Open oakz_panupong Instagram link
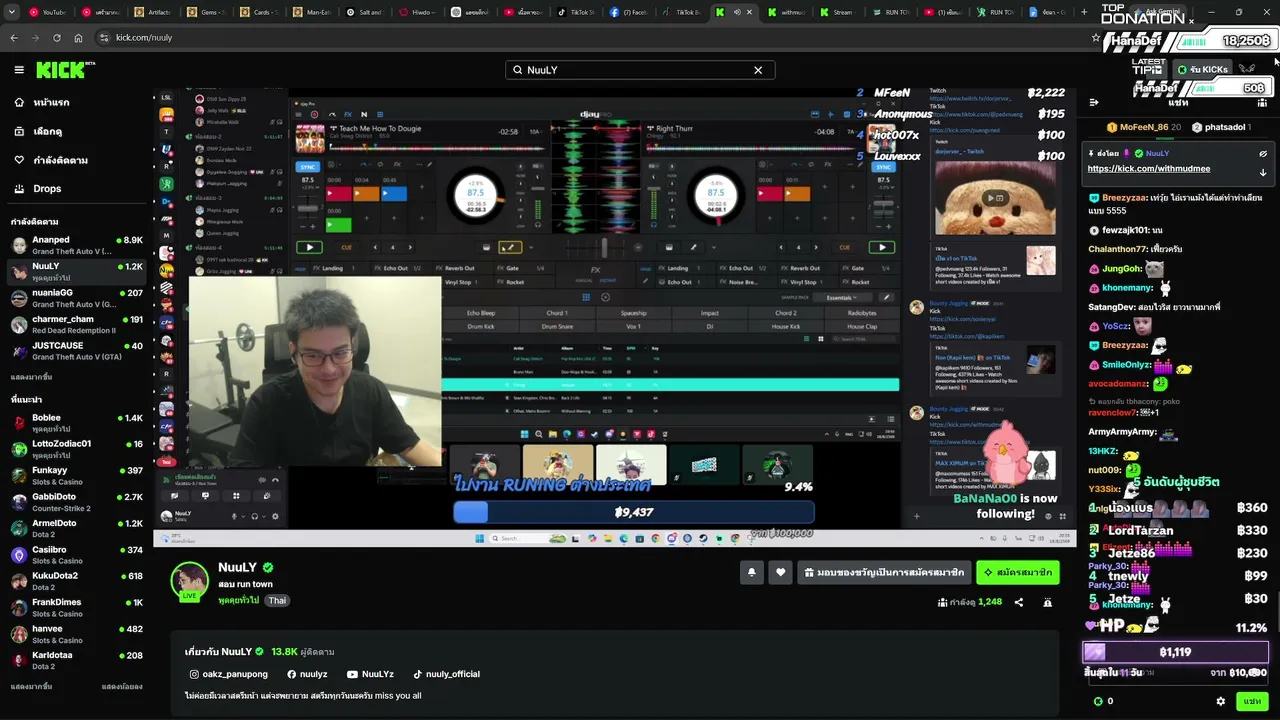1280x720 pixels. (x=229, y=674)
